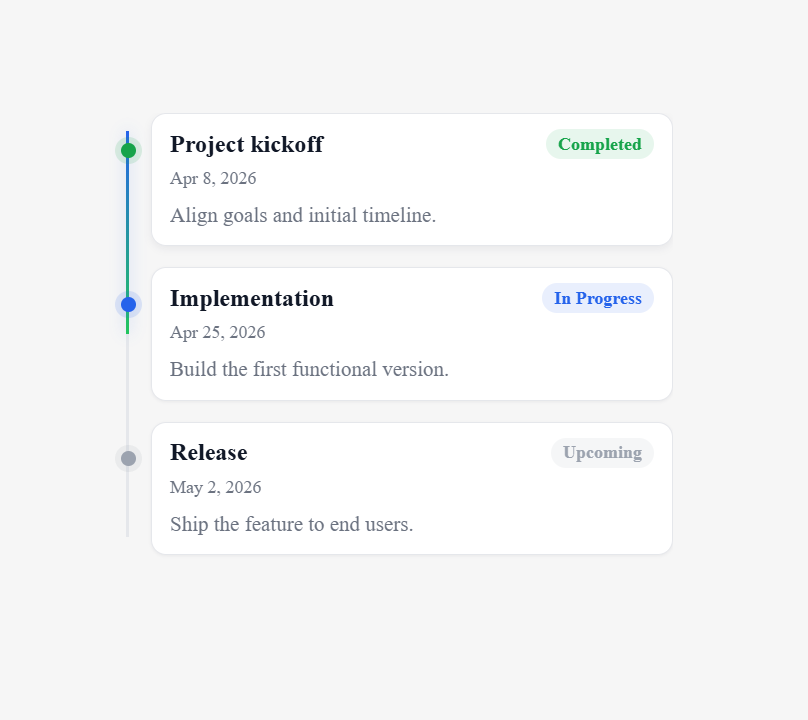The width and height of the screenshot is (808, 720).
Task: Click the Apr 8, 2026 date
Action: (x=213, y=178)
